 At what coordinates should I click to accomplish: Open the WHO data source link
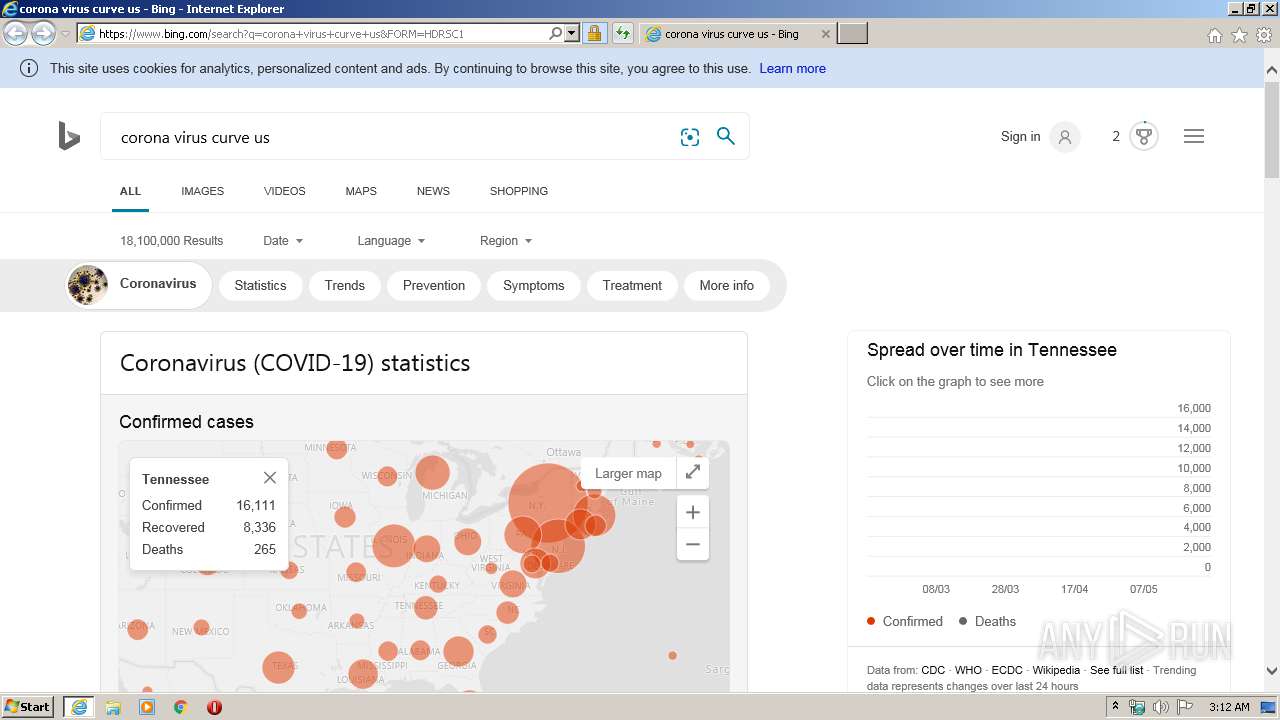coord(968,670)
